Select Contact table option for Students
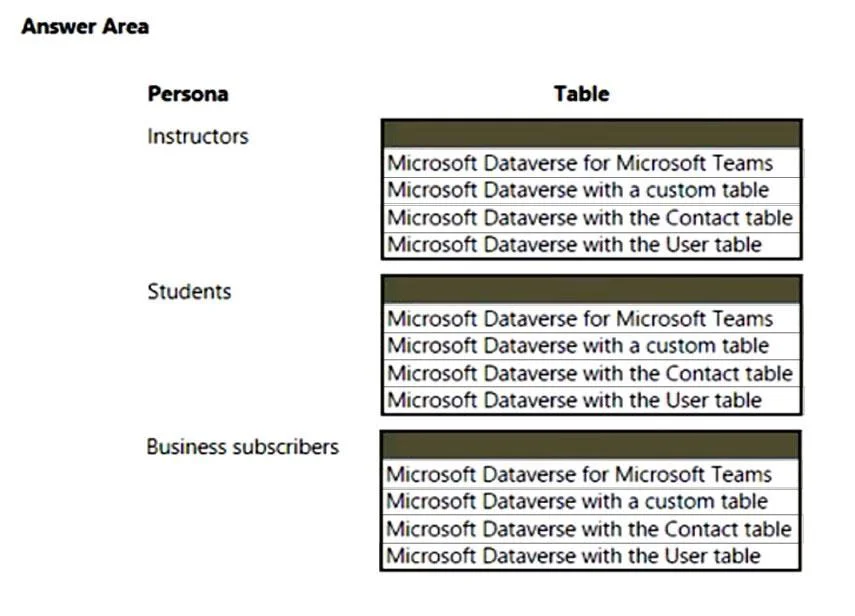The height and width of the screenshot is (616, 855). [592, 373]
